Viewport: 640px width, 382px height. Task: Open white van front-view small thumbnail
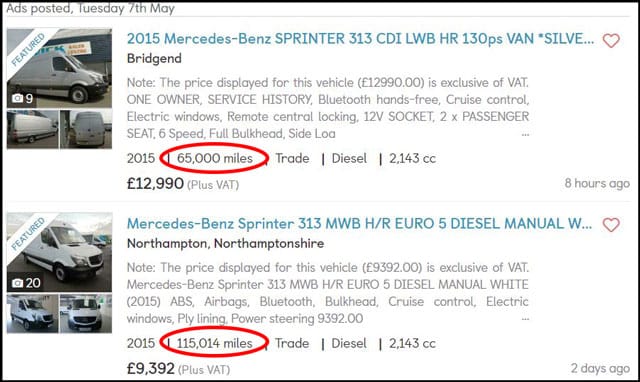(86, 313)
